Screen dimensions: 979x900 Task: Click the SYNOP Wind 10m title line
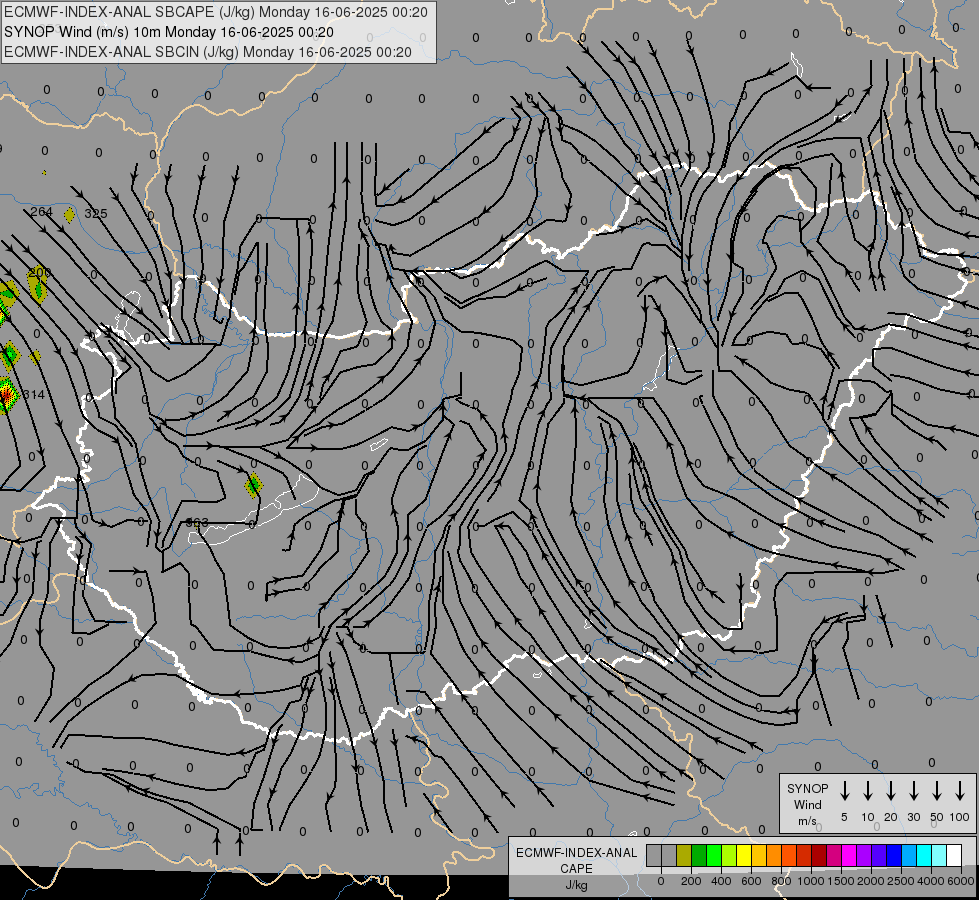[169, 32]
